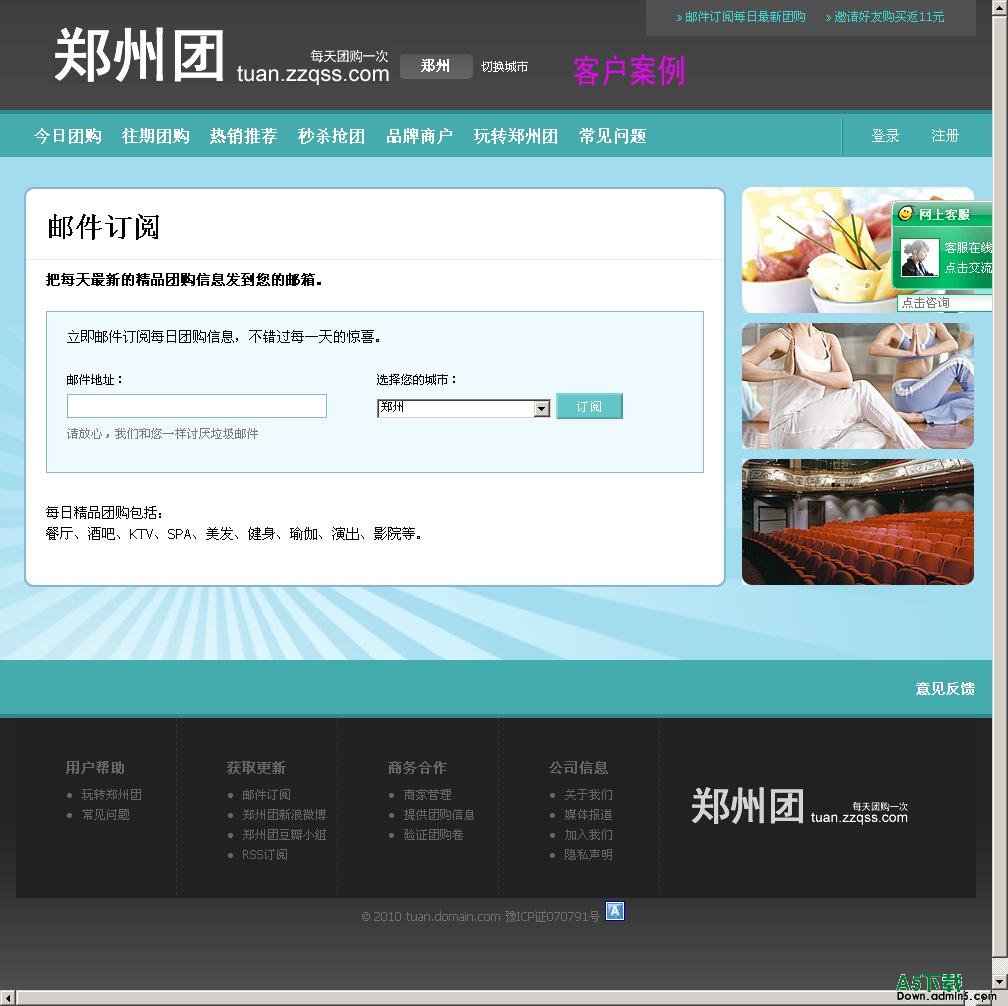Viewport: 1008px width, 1006px height.
Task: Click the smiley icon in 网上客服 widget
Action: (x=906, y=213)
